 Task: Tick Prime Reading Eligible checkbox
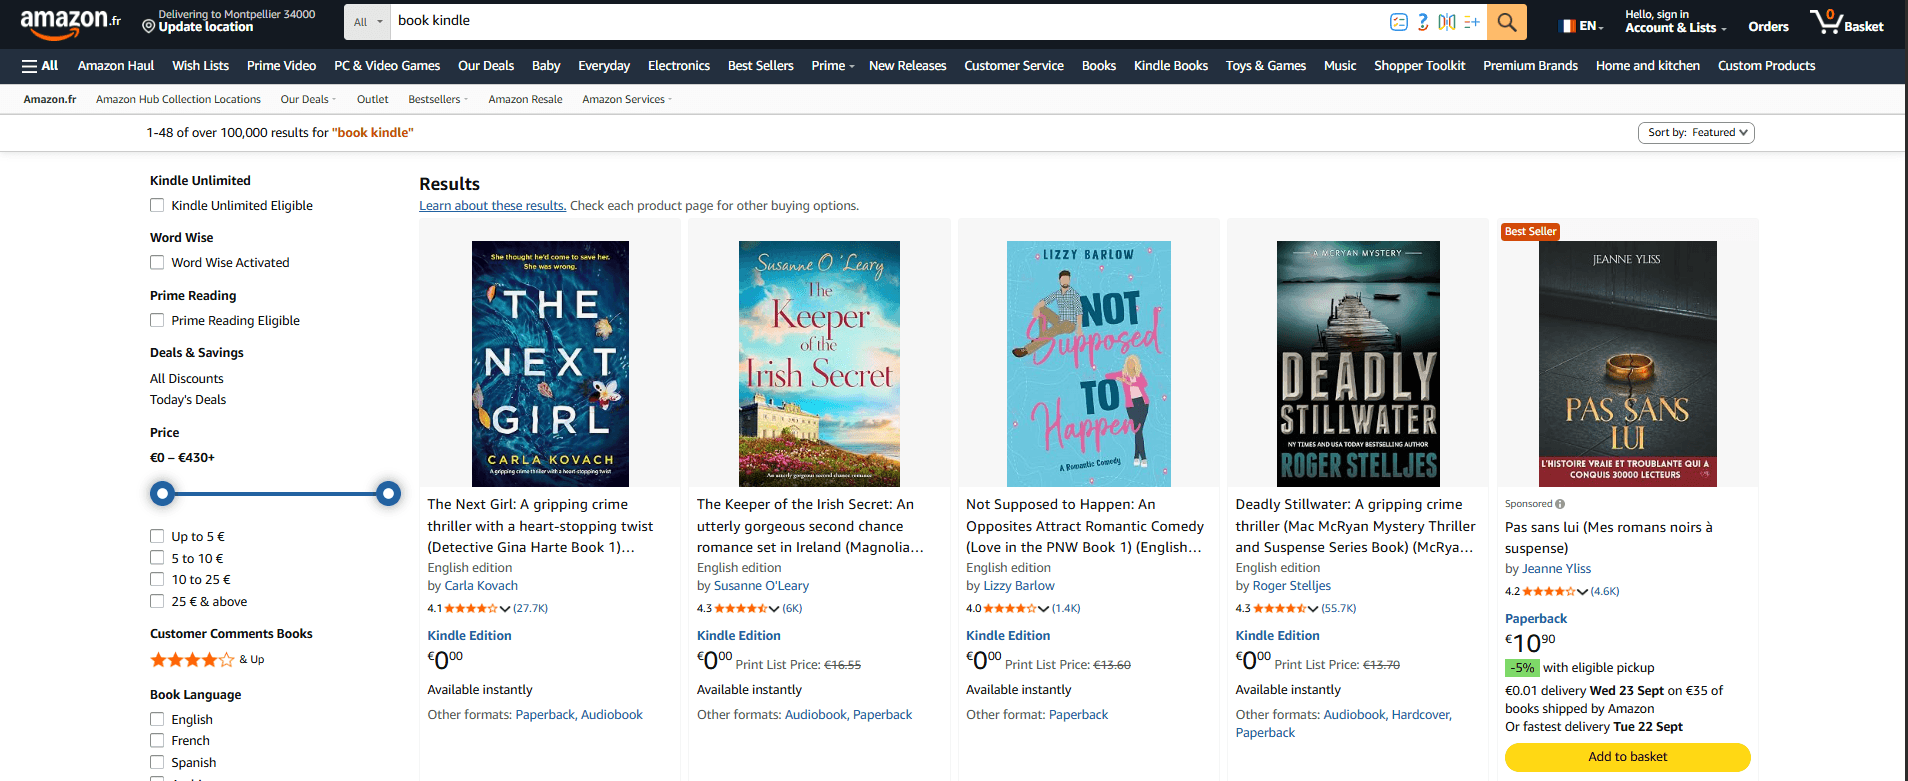[157, 320]
